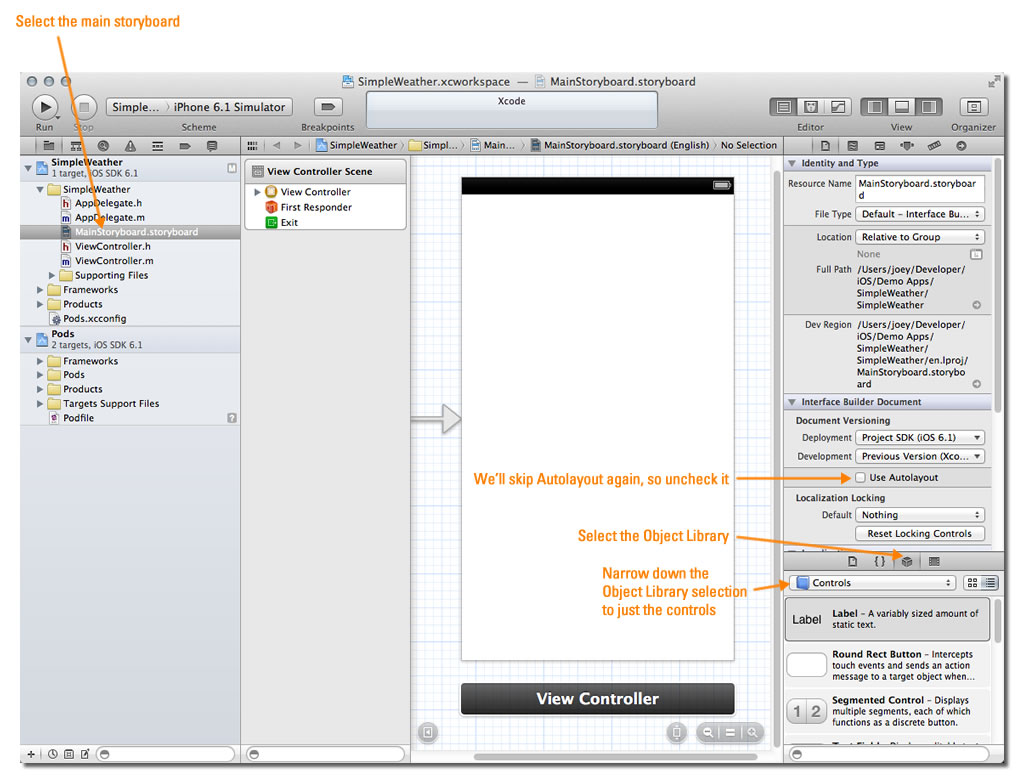The width and height of the screenshot is (1024, 776).
Task: Show the File inspector
Action: click(x=825, y=146)
